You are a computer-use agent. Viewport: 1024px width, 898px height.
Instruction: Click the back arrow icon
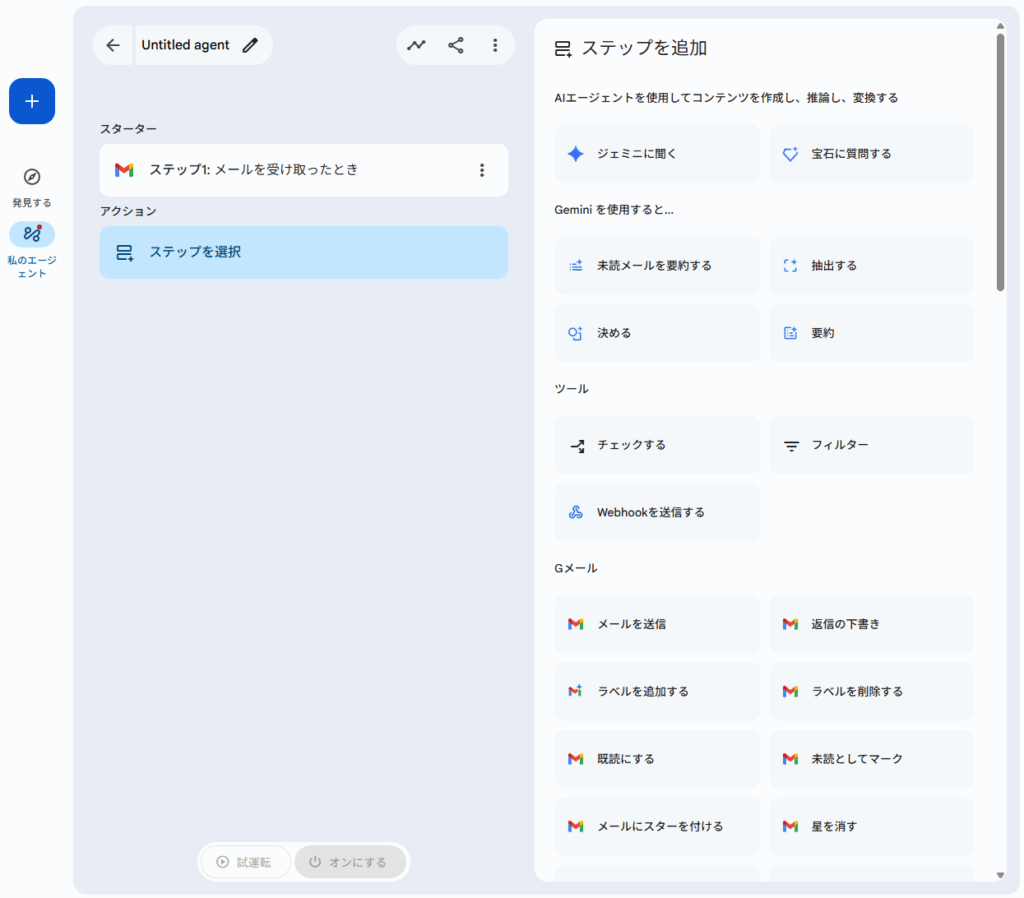[x=113, y=45]
